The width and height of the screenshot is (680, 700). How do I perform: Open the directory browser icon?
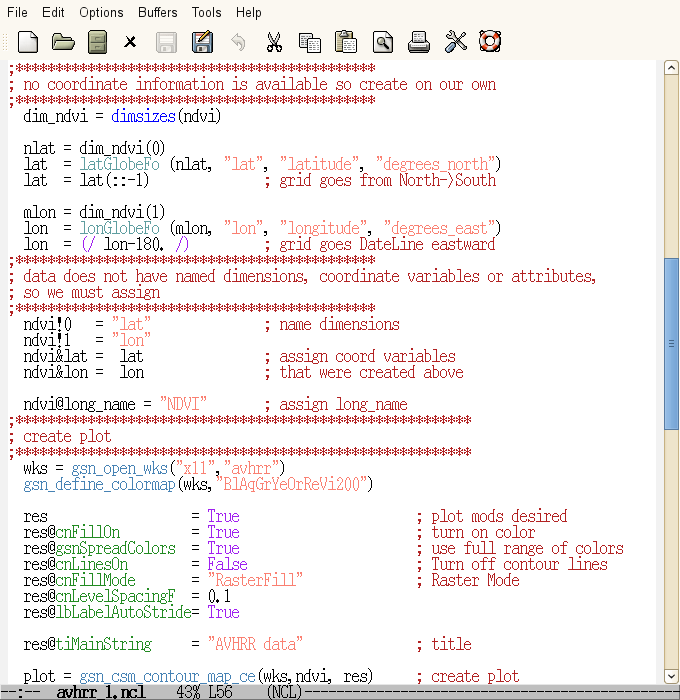click(97, 42)
